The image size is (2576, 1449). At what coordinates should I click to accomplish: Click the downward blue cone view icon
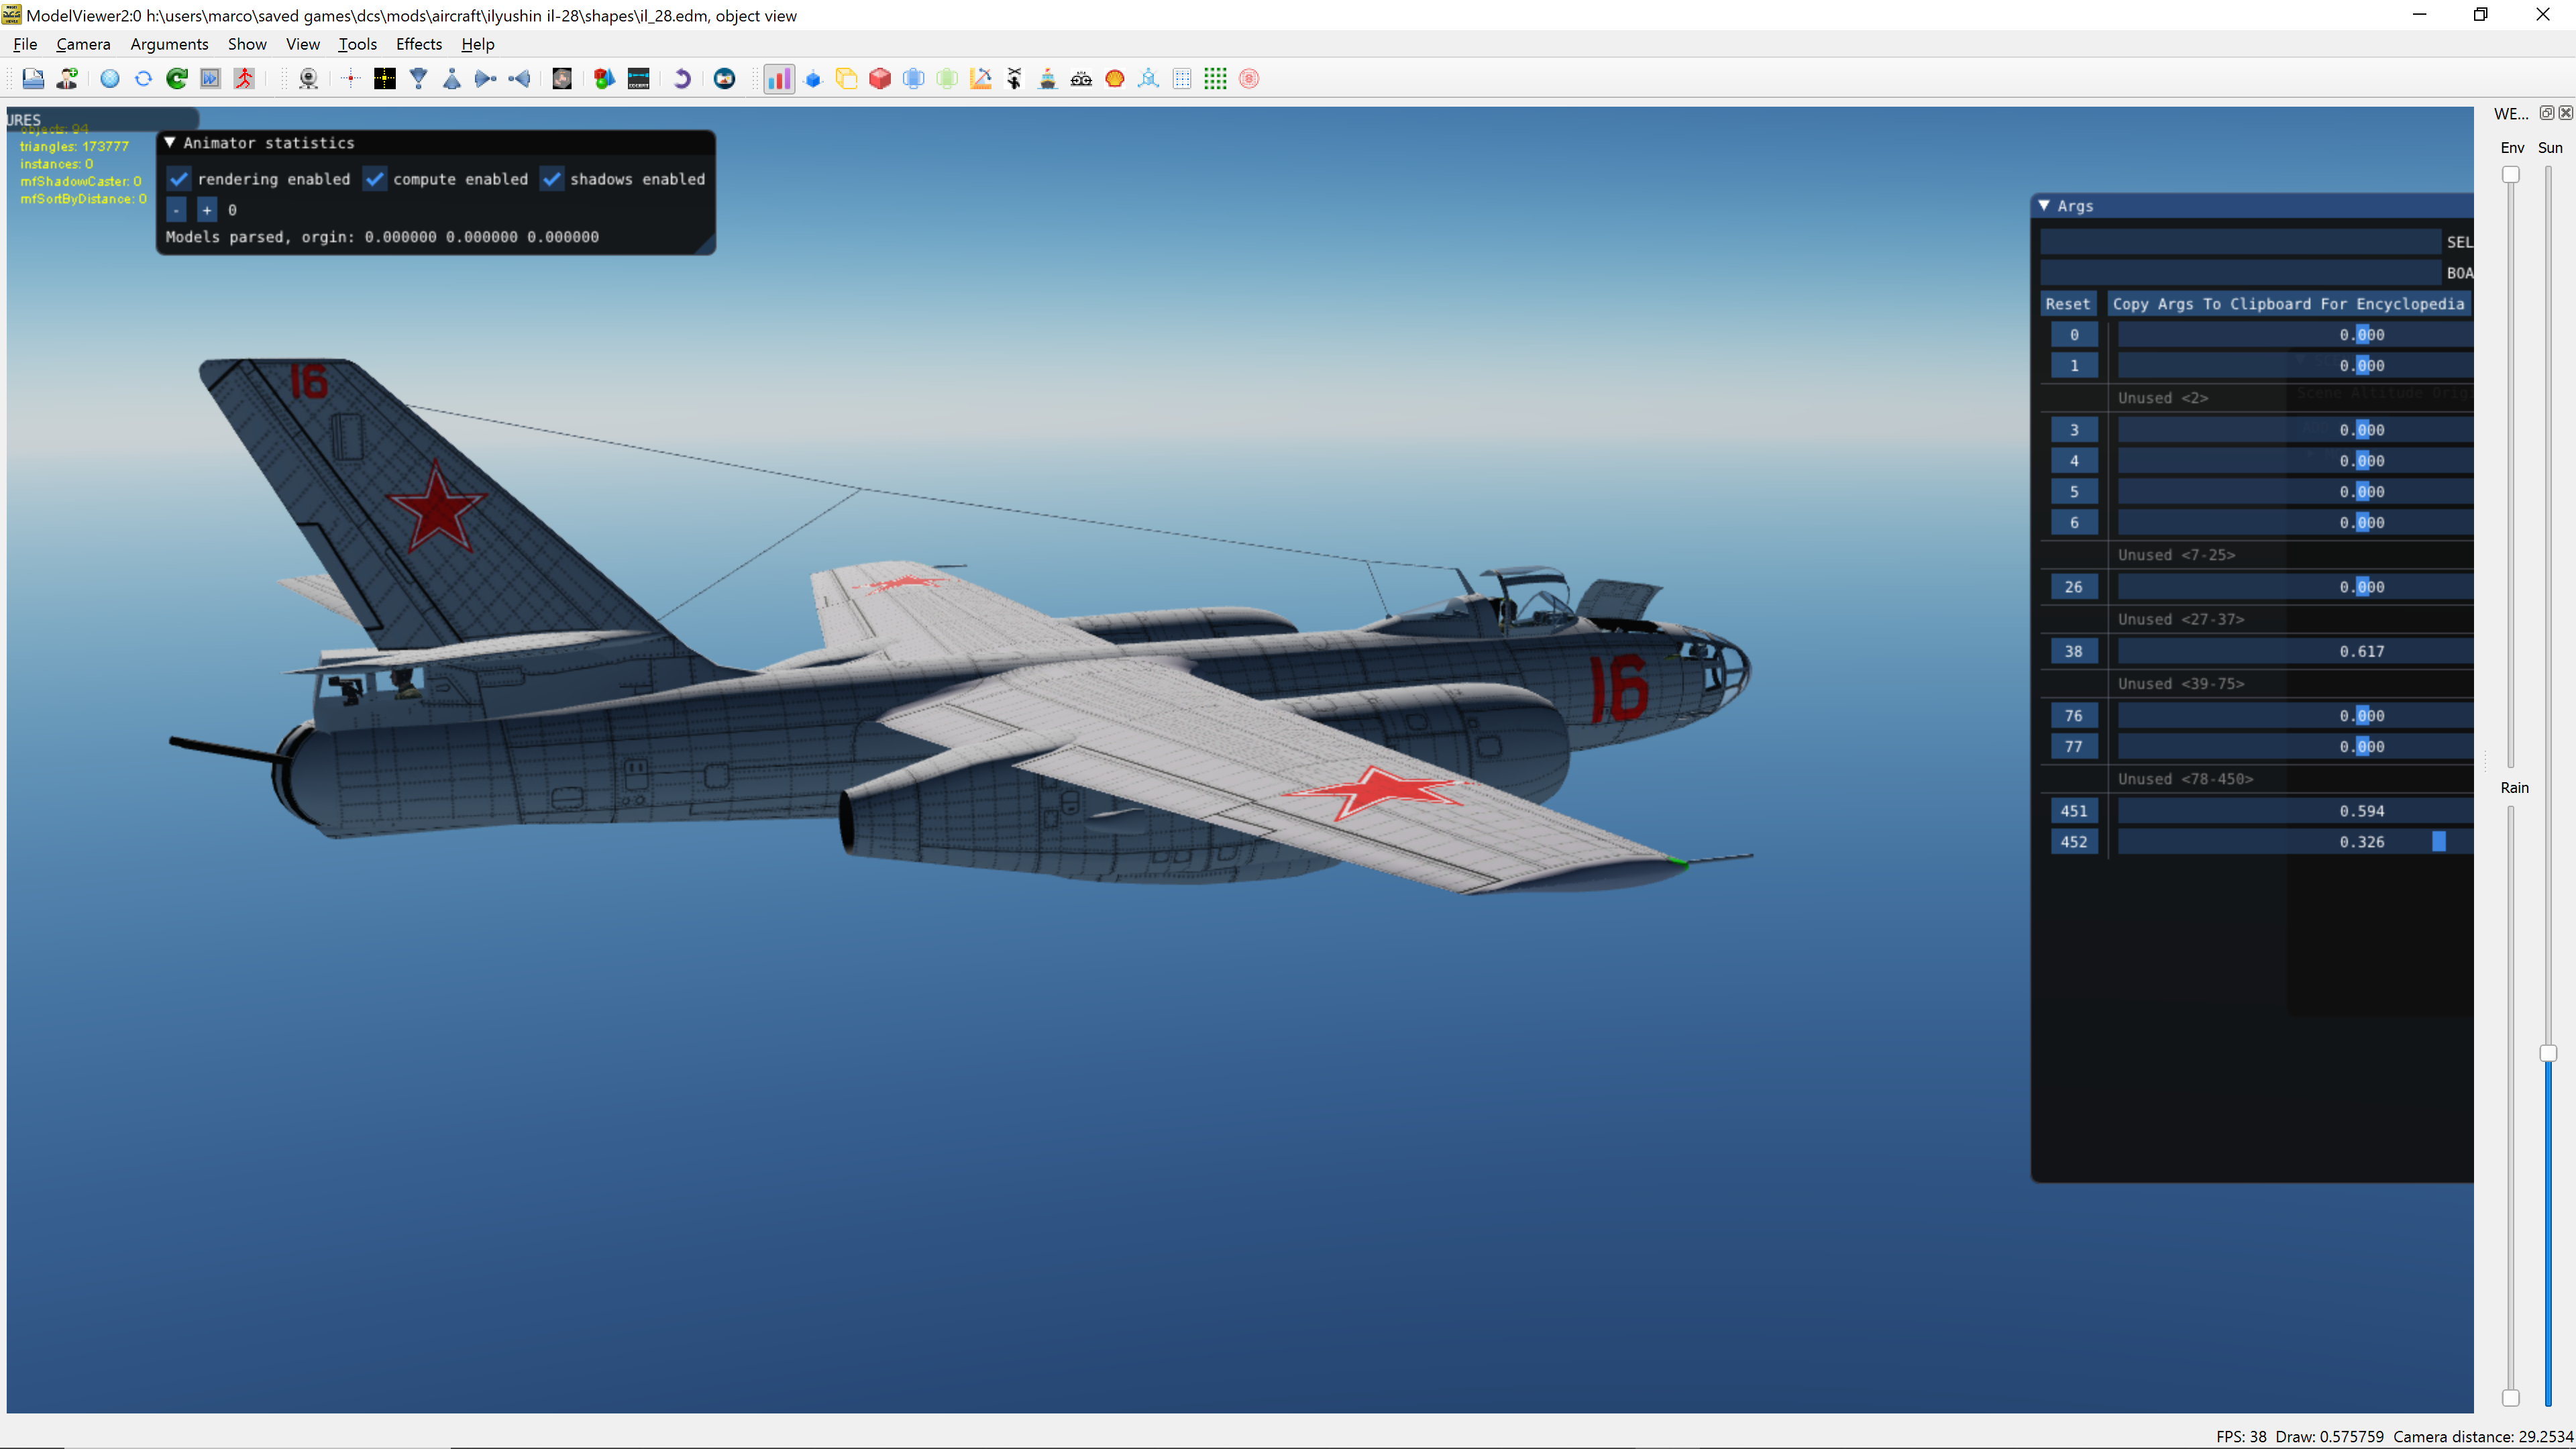419,79
